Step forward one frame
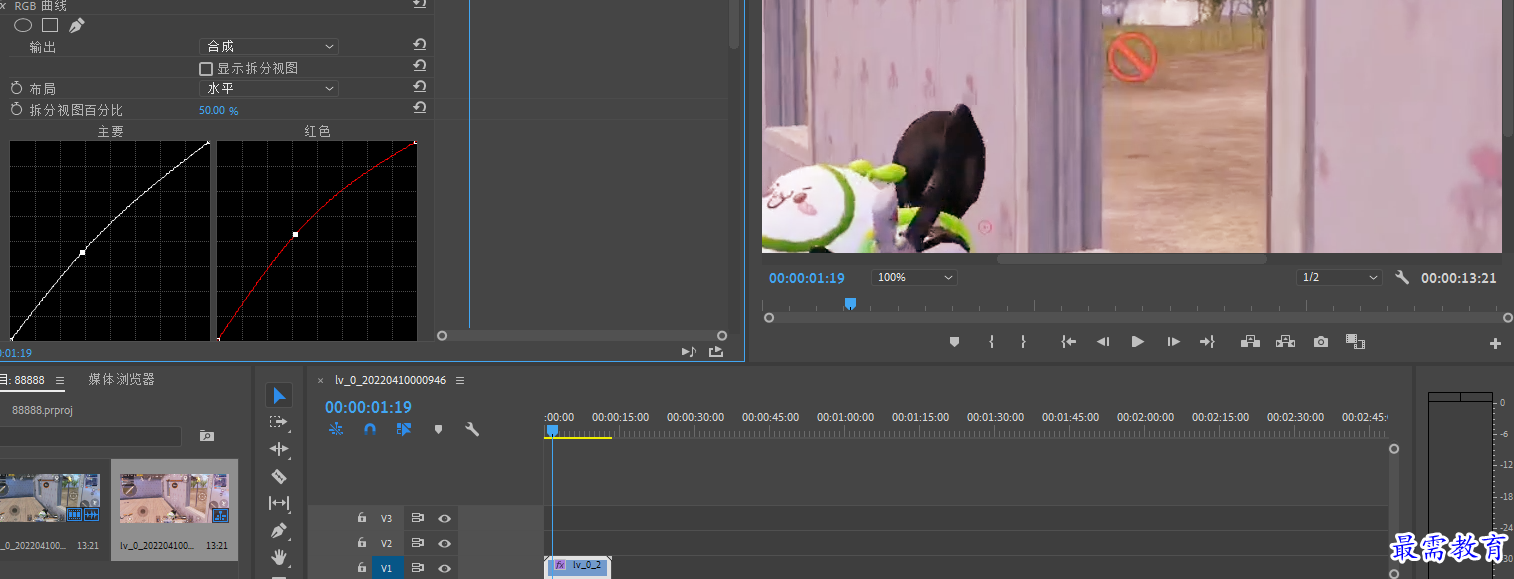Image resolution: width=1514 pixels, height=579 pixels. coord(1173,342)
